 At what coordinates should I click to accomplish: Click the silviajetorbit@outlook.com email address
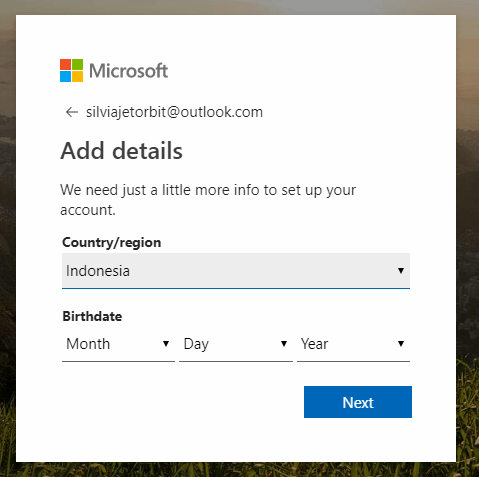pyautogui.click(x=174, y=112)
